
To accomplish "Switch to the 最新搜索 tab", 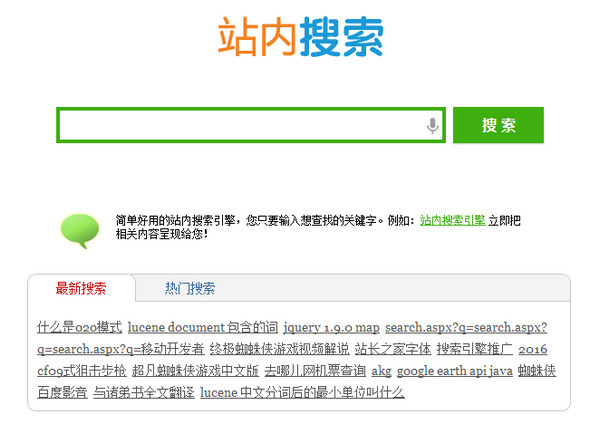I will pos(81,289).
